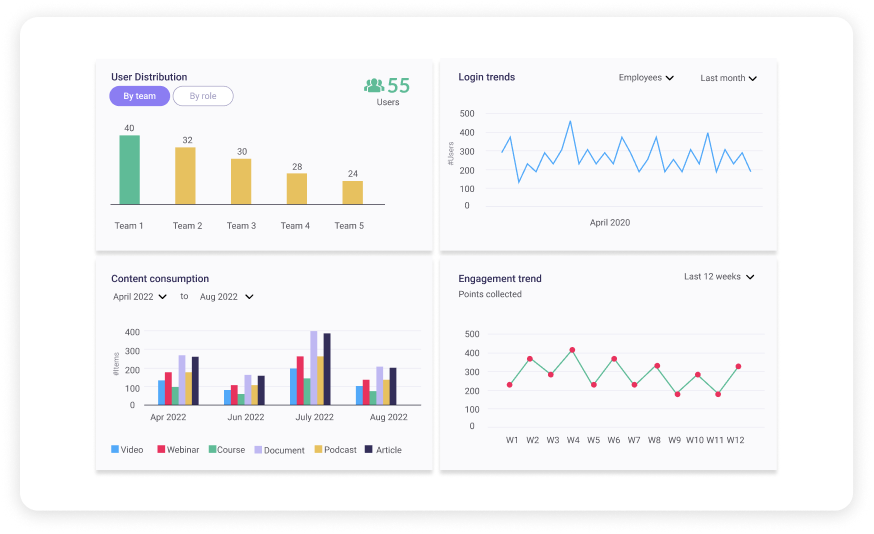Viewport: 874px width, 534px height.
Task: Expand the Last month dropdown
Action: [x=728, y=78]
